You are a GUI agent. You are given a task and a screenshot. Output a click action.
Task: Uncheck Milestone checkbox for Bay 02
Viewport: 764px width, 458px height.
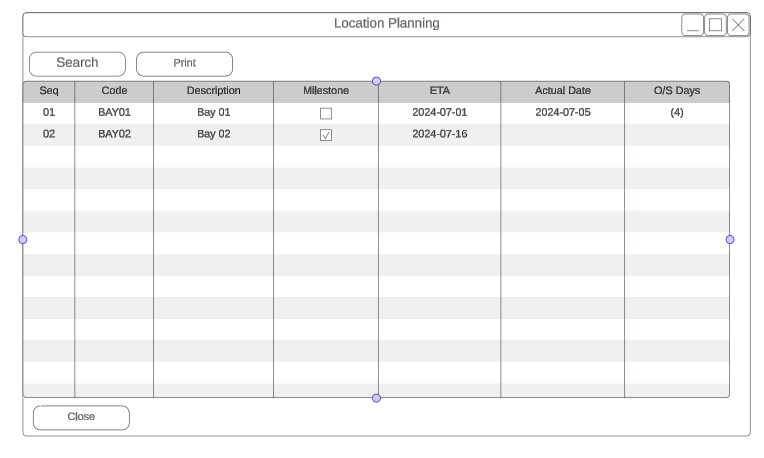click(x=326, y=135)
